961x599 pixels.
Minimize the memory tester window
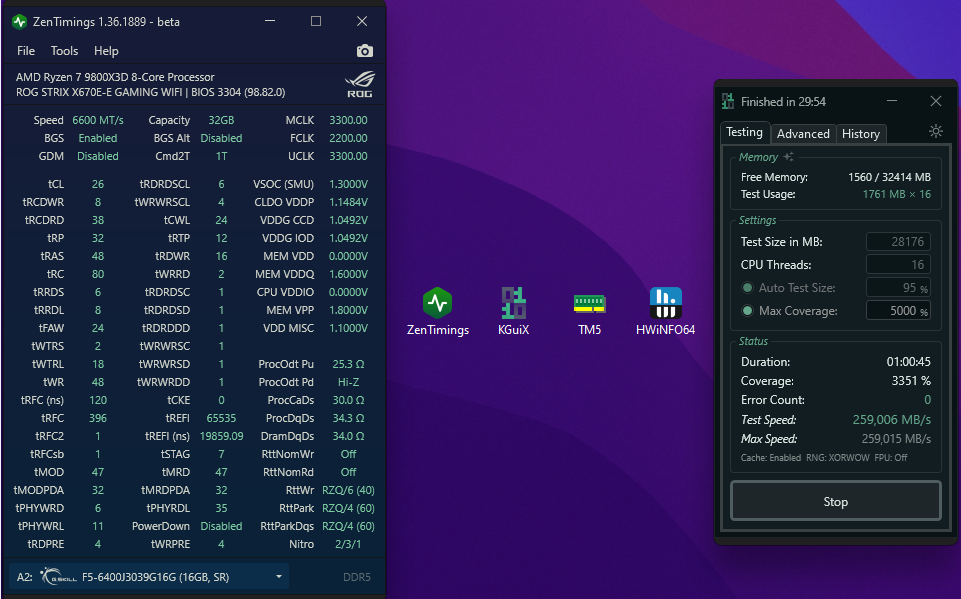[892, 101]
